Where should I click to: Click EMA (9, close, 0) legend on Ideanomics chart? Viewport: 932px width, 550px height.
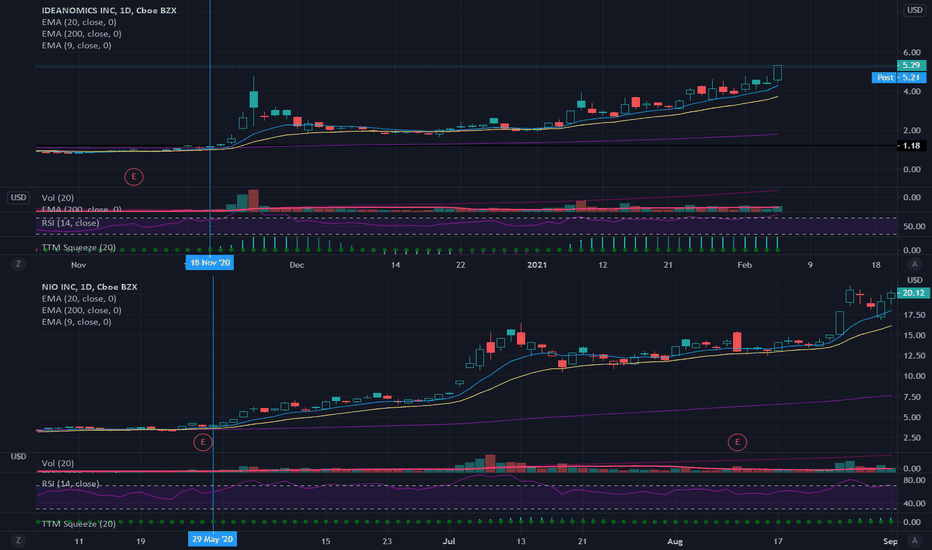coord(76,45)
